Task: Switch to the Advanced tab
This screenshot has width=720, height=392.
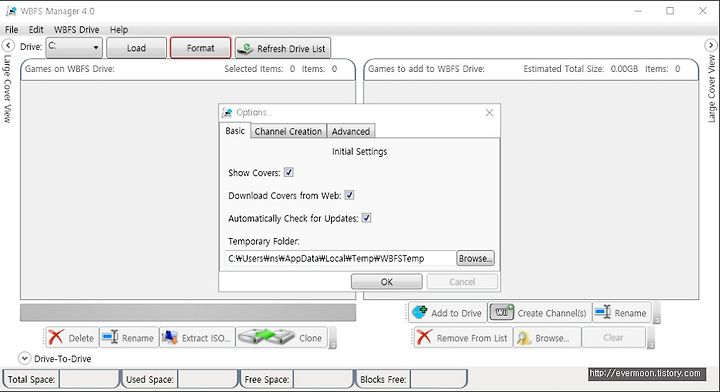Action: [351, 131]
